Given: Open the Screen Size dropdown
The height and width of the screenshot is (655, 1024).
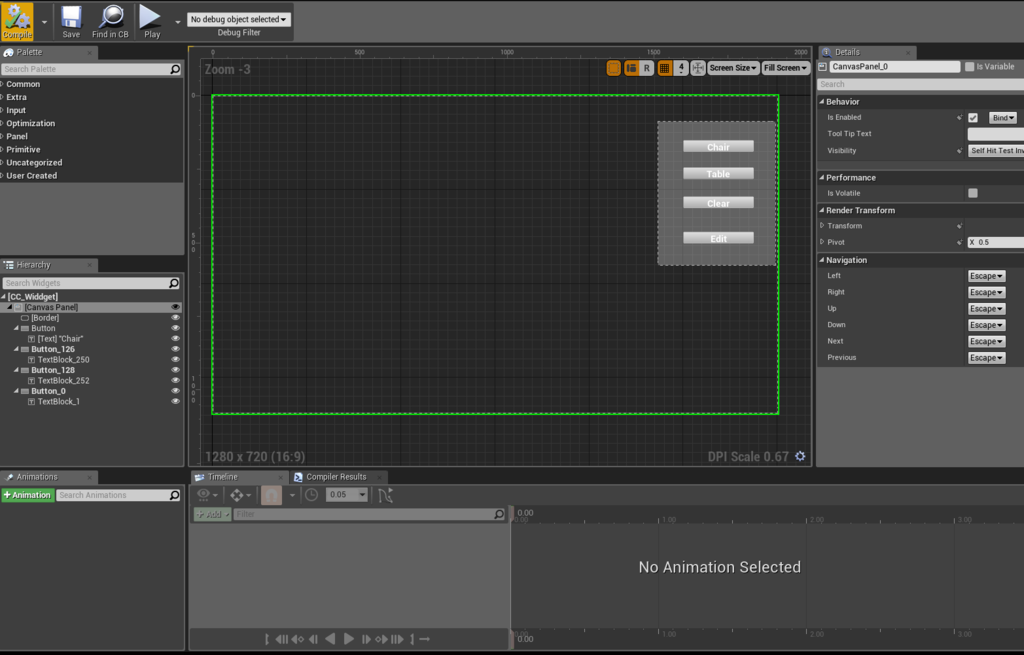Looking at the screenshot, I should [733, 68].
